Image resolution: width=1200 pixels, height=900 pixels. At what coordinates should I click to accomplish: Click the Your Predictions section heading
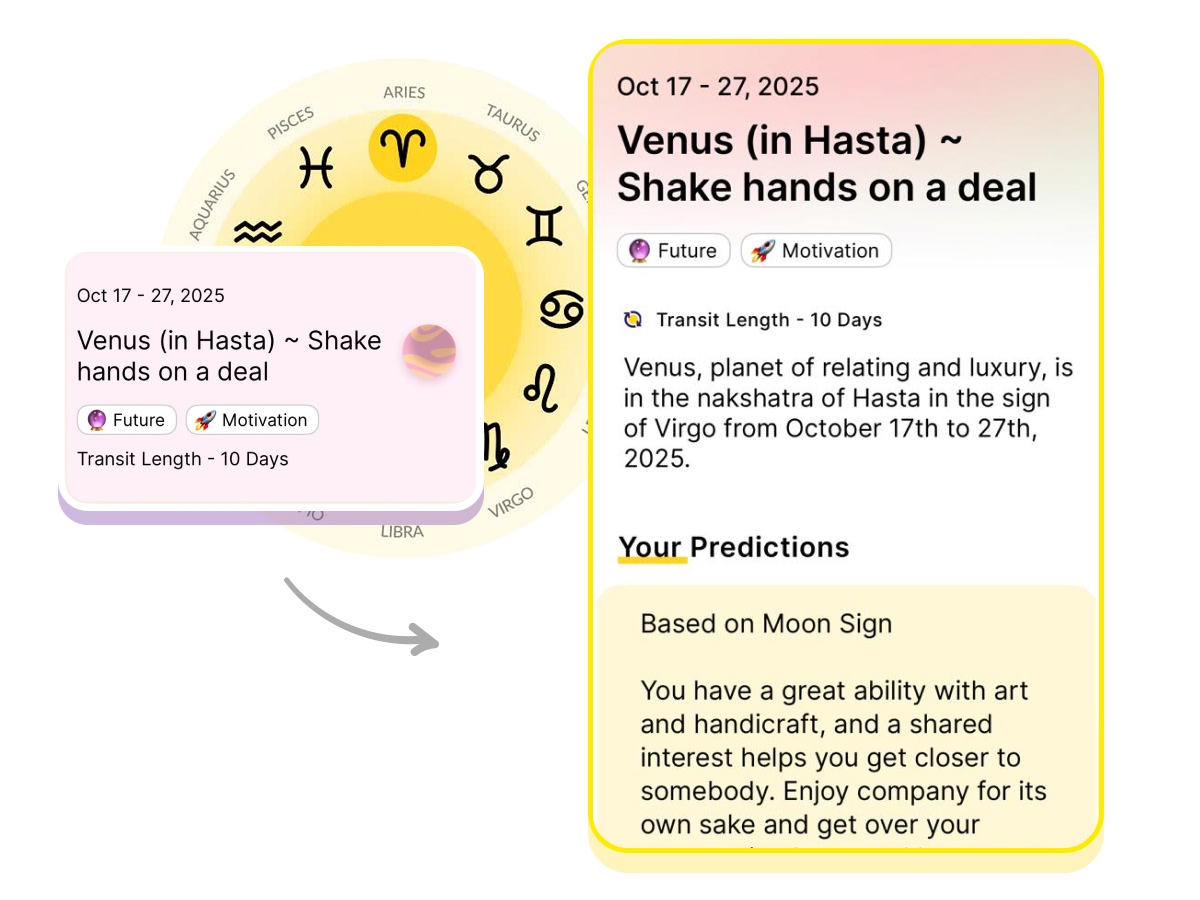[x=733, y=547]
